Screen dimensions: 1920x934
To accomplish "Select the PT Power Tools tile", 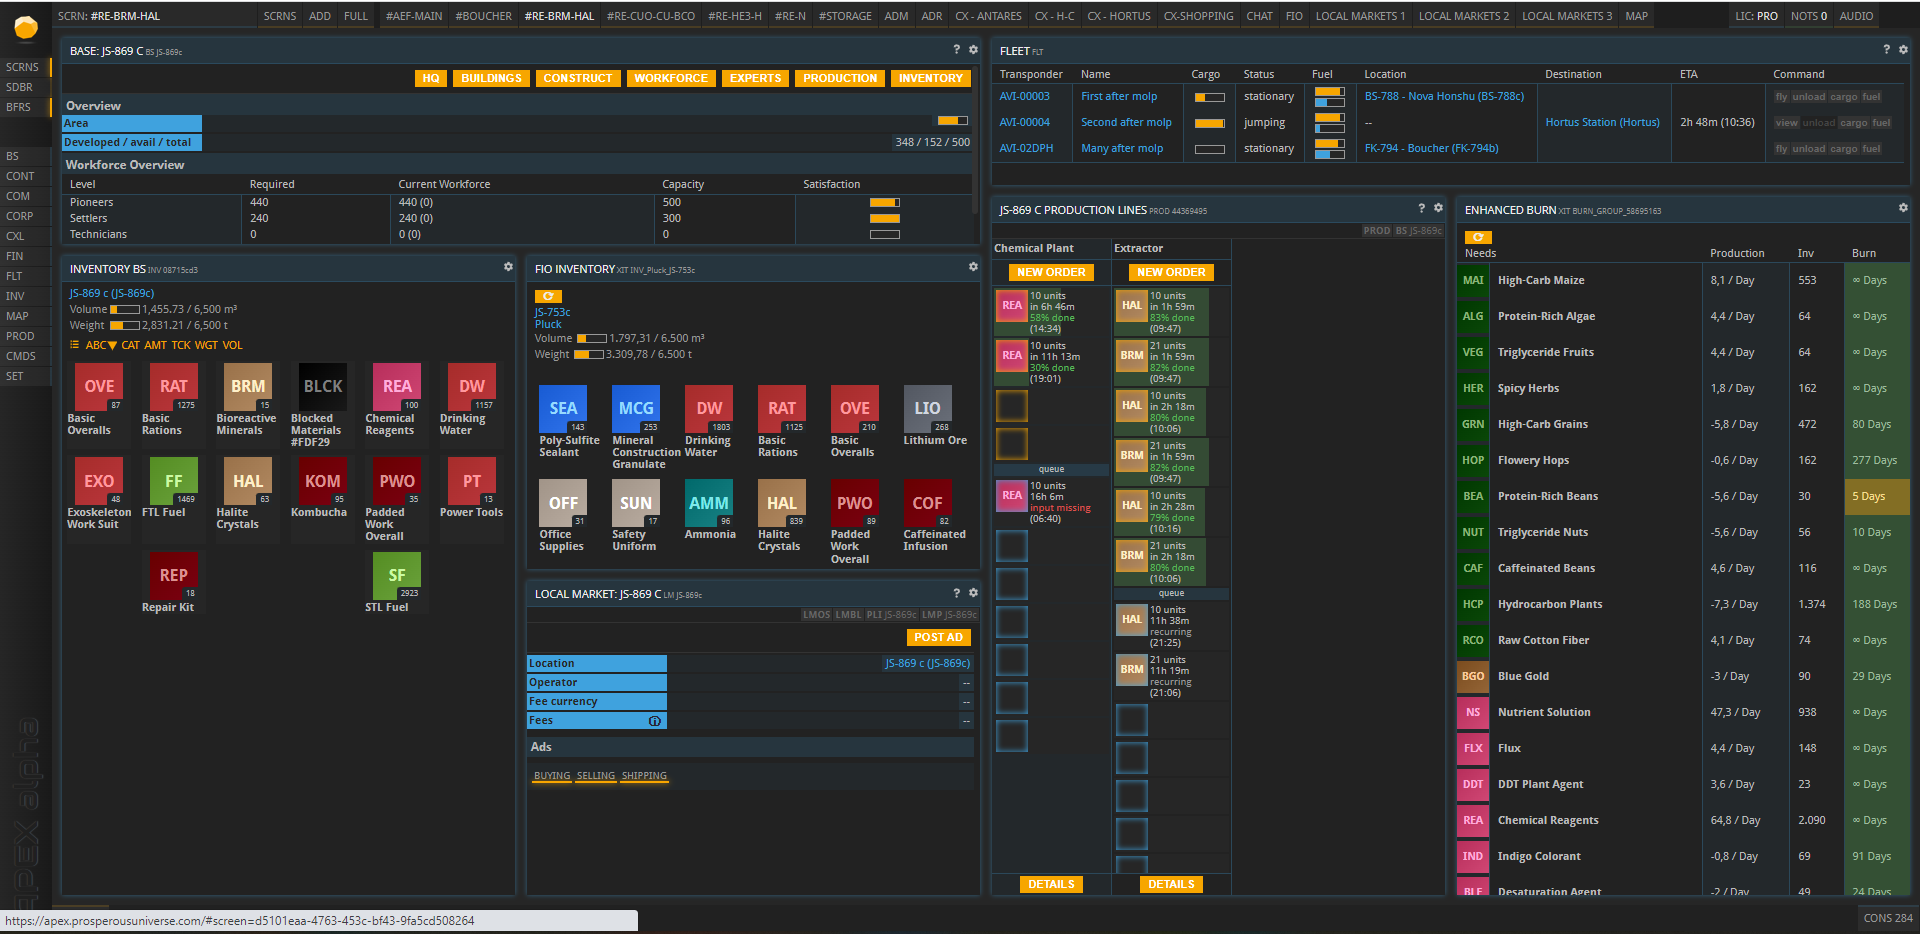I will pos(472,481).
